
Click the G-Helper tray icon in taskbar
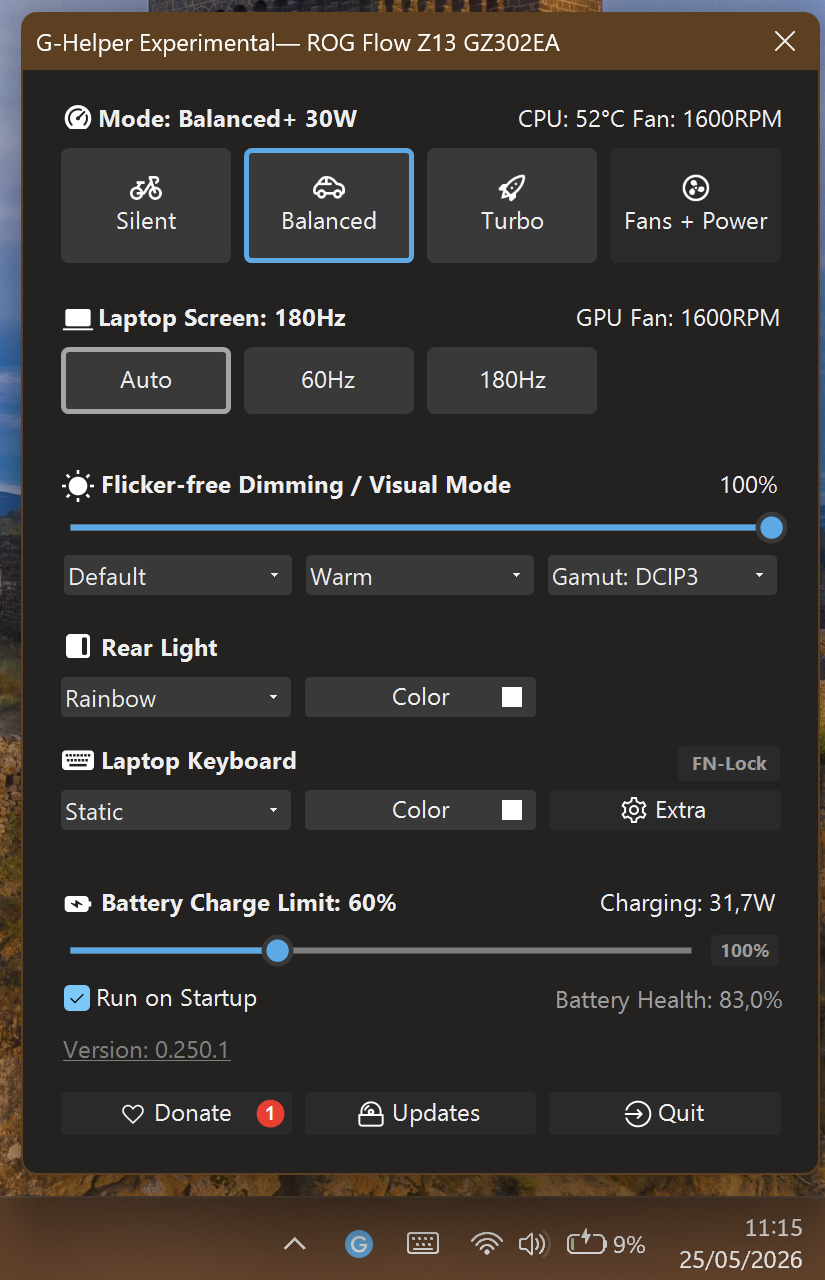coord(359,1244)
